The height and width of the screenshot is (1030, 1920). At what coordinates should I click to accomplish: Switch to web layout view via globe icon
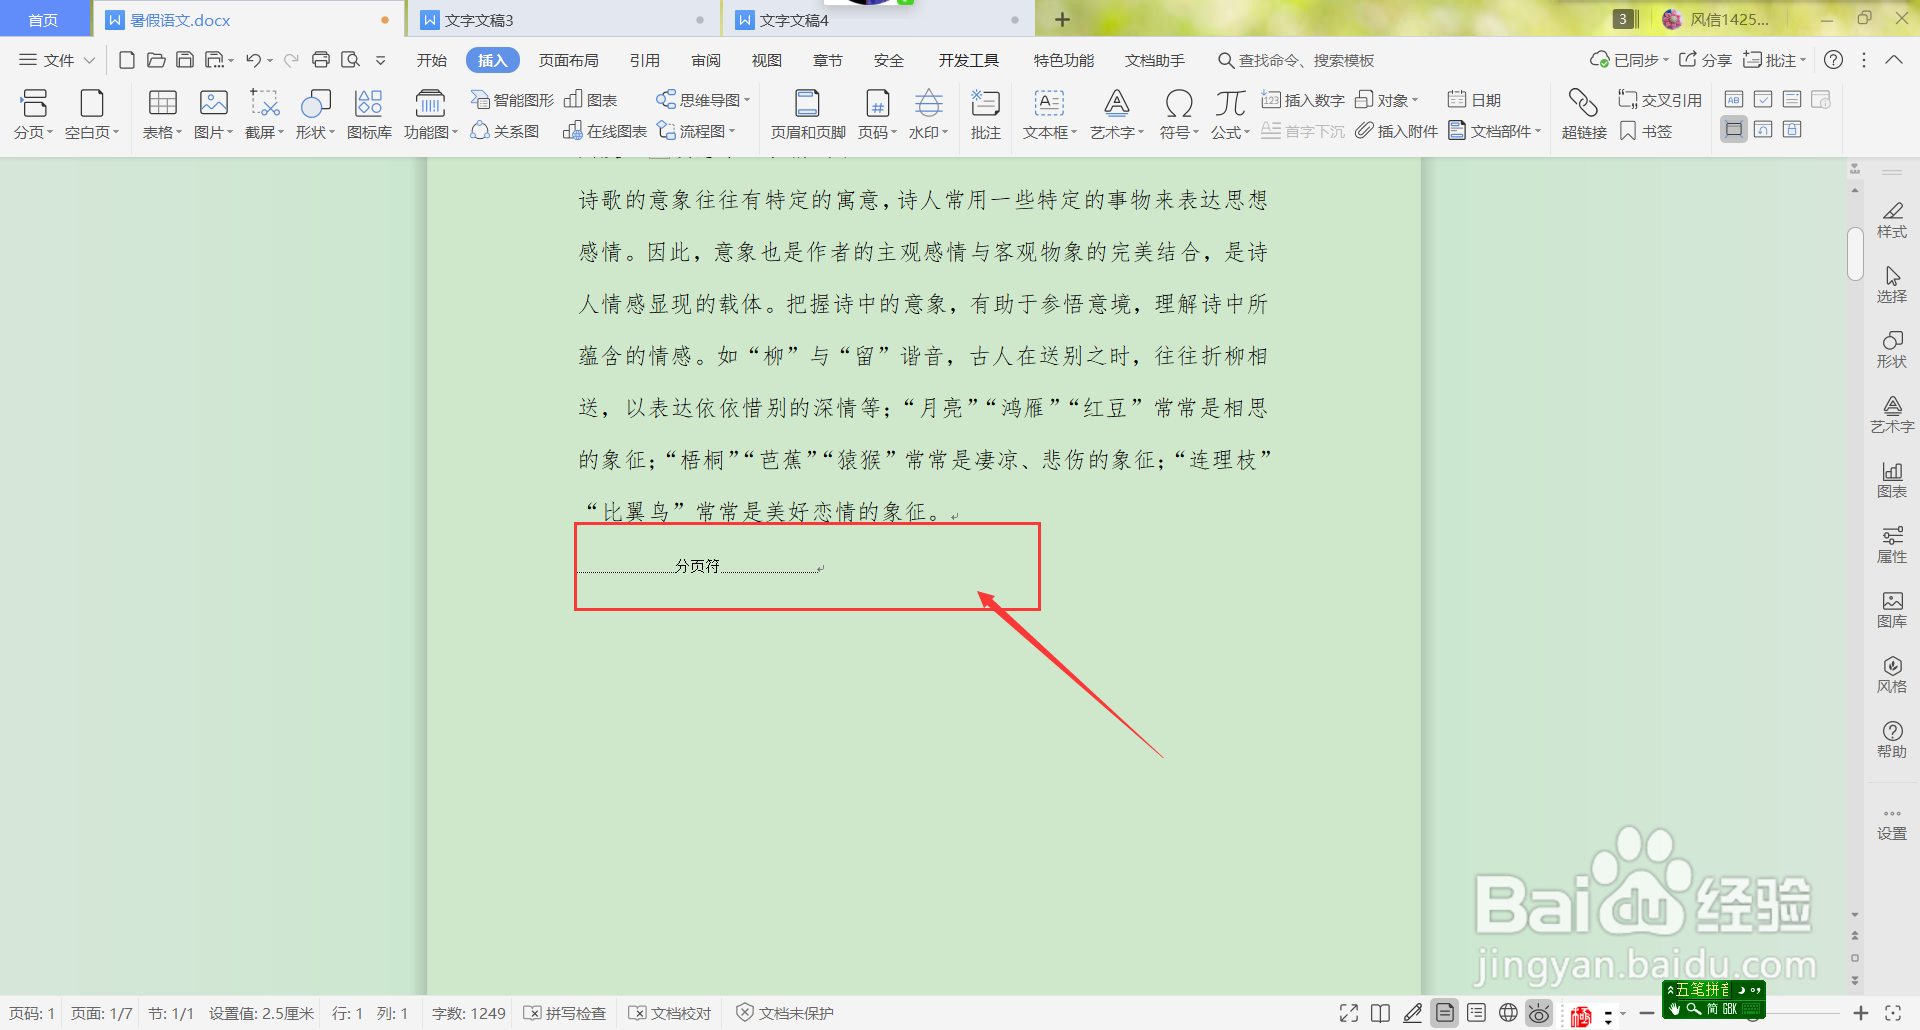coord(1507,1012)
